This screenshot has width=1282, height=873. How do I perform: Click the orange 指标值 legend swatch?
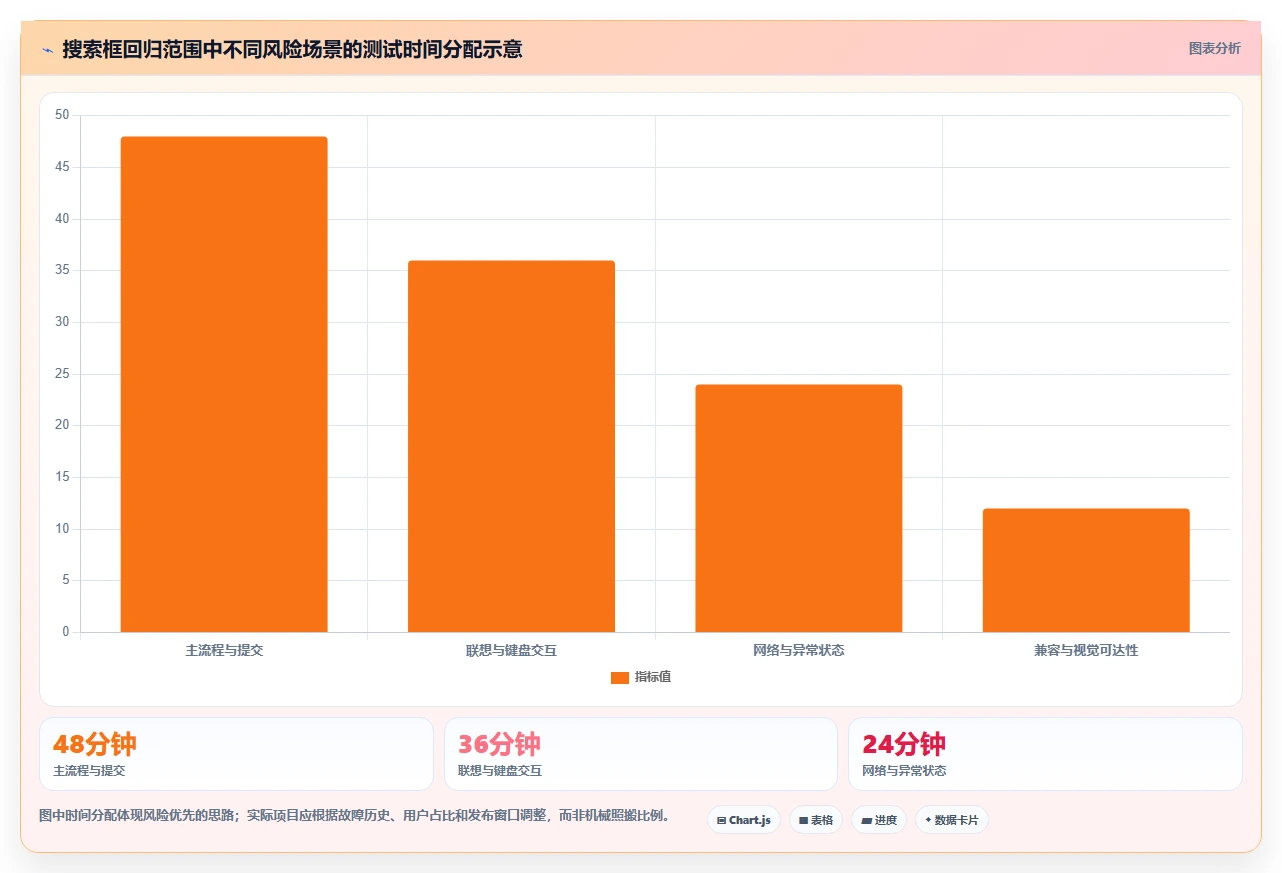620,678
